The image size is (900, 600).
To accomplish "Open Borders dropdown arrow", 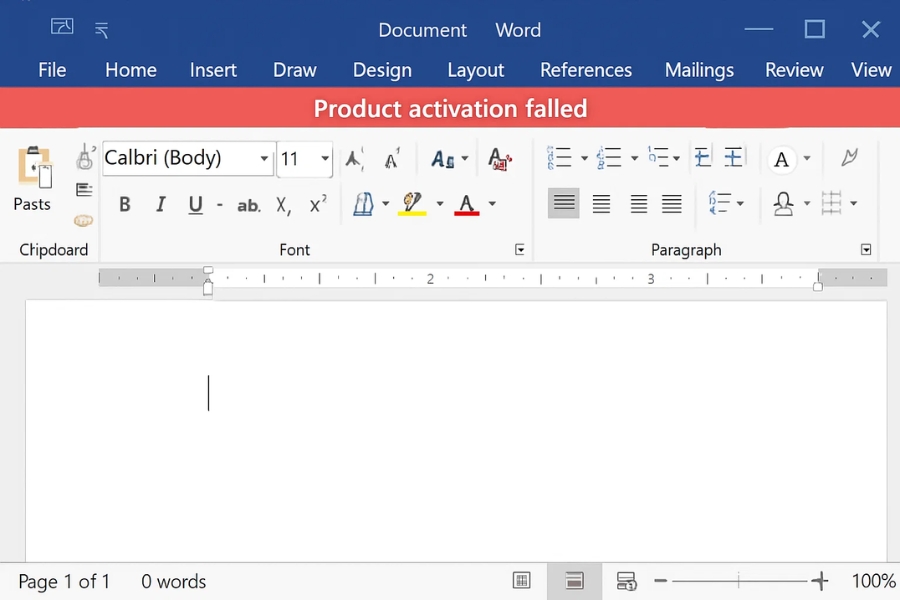I will click(x=854, y=203).
